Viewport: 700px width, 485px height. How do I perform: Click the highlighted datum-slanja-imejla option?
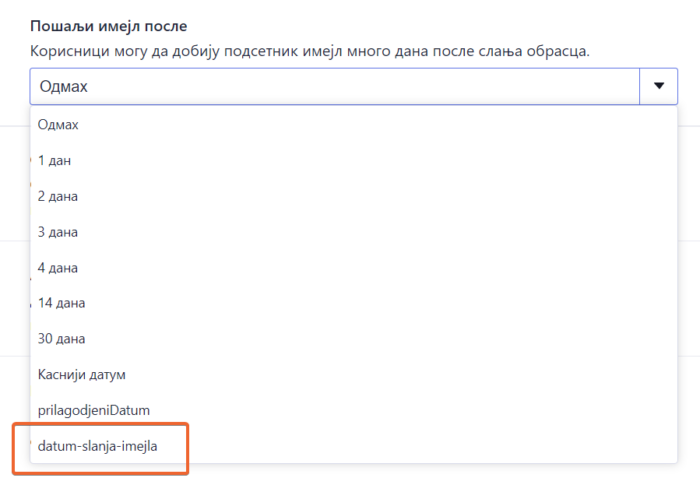click(98, 445)
